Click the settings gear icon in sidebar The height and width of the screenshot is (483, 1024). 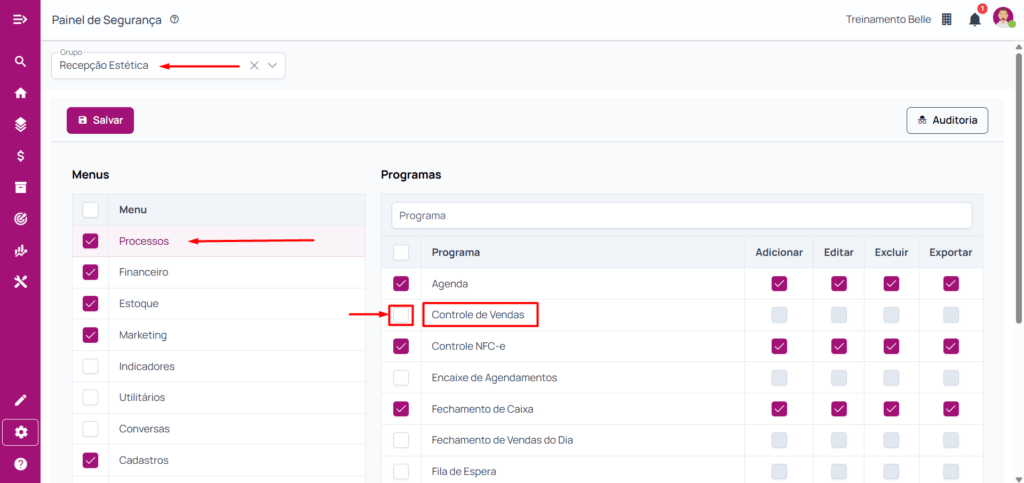tap(20, 432)
